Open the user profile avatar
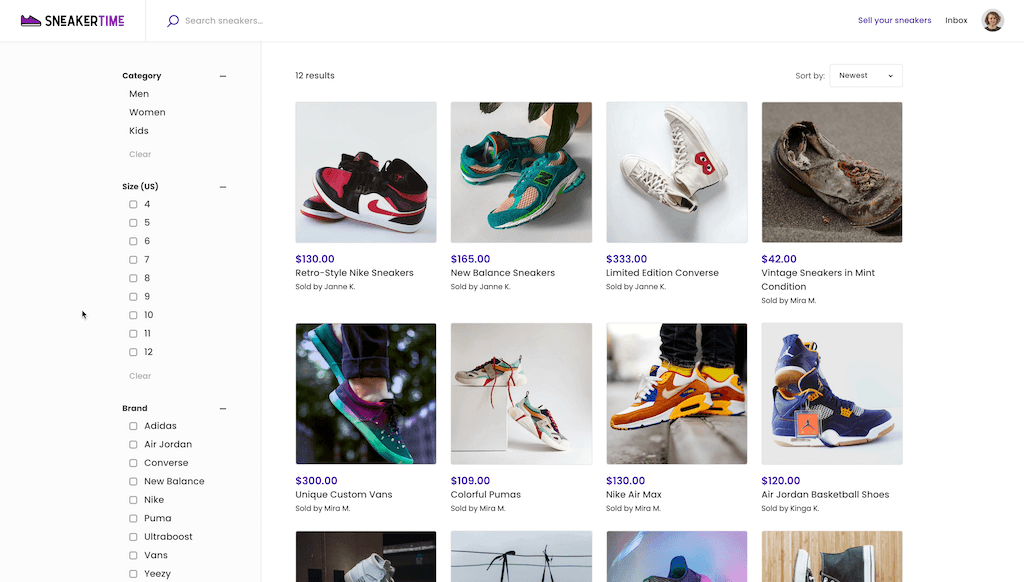Viewport: 1024px width, 582px height. pyautogui.click(x=992, y=20)
